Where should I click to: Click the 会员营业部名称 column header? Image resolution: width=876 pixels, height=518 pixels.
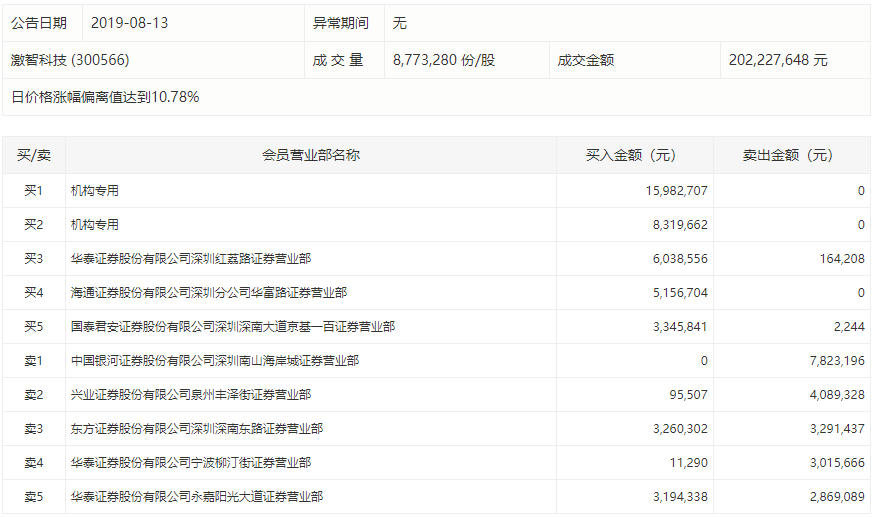click(x=311, y=155)
